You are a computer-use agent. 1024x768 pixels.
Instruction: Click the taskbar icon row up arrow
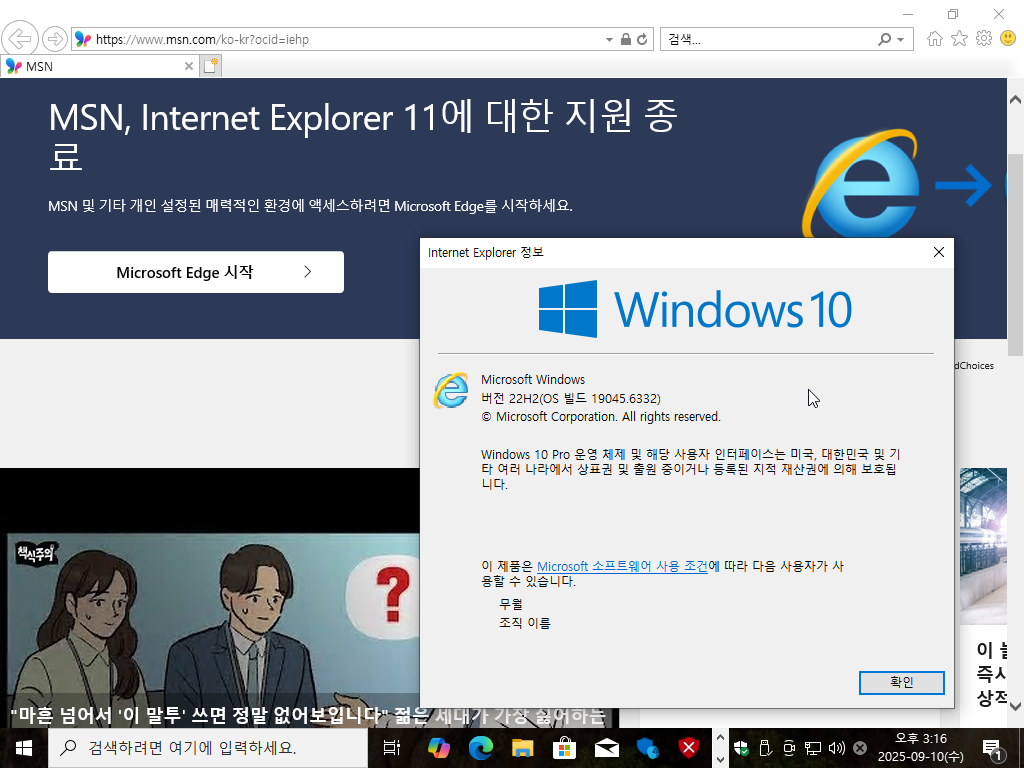[720, 738]
